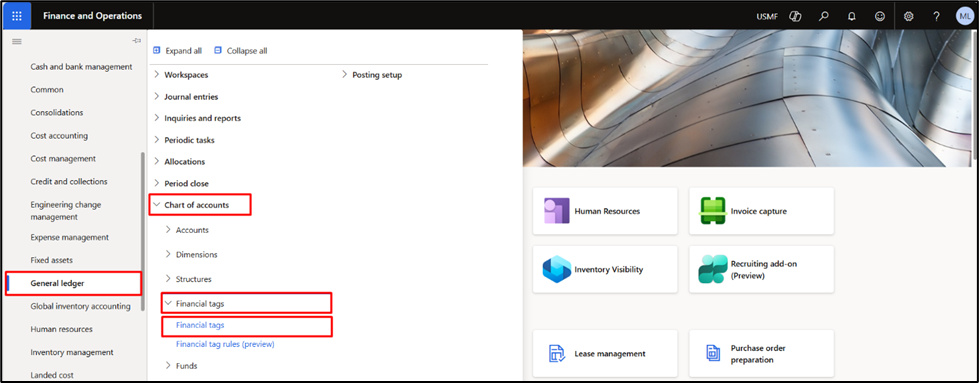Toggle the hamburger navigation menu

(17, 41)
